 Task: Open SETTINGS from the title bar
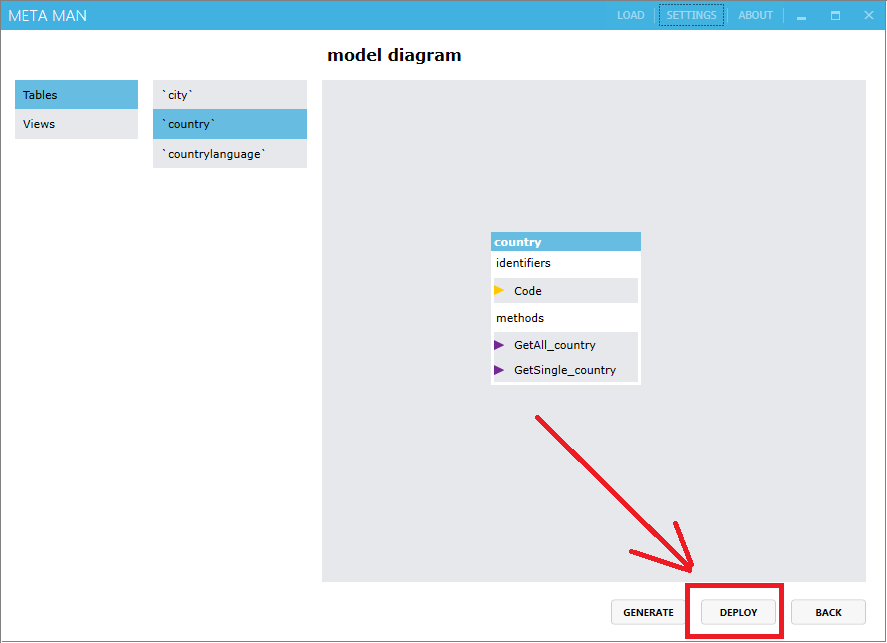(691, 15)
